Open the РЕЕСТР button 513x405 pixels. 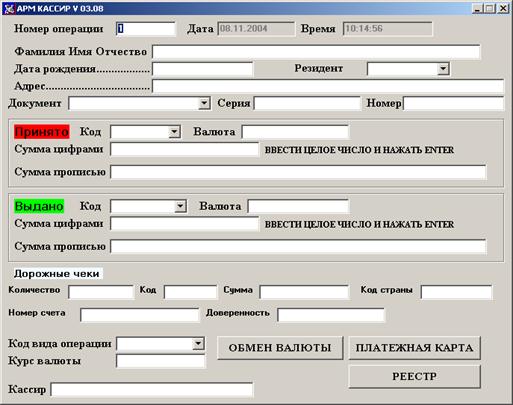click(x=414, y=376)
